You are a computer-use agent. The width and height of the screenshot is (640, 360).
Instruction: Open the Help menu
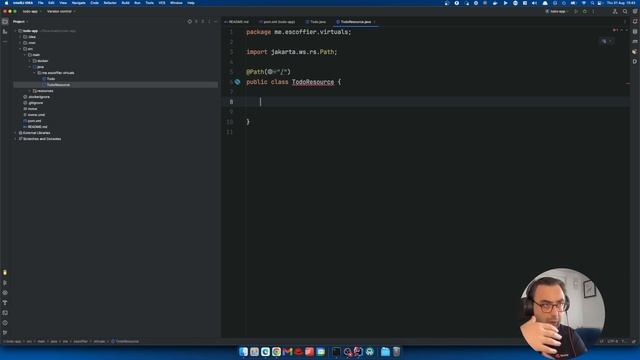pos(191,3)
